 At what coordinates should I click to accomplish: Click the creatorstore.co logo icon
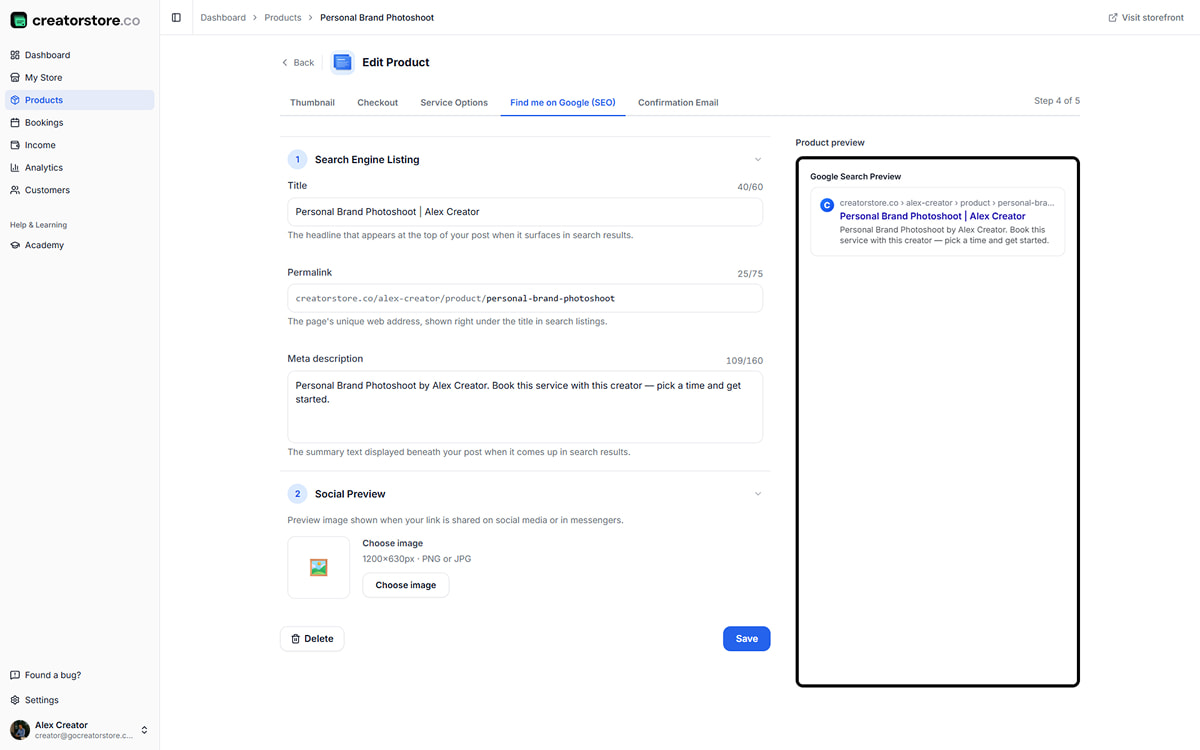19,20
